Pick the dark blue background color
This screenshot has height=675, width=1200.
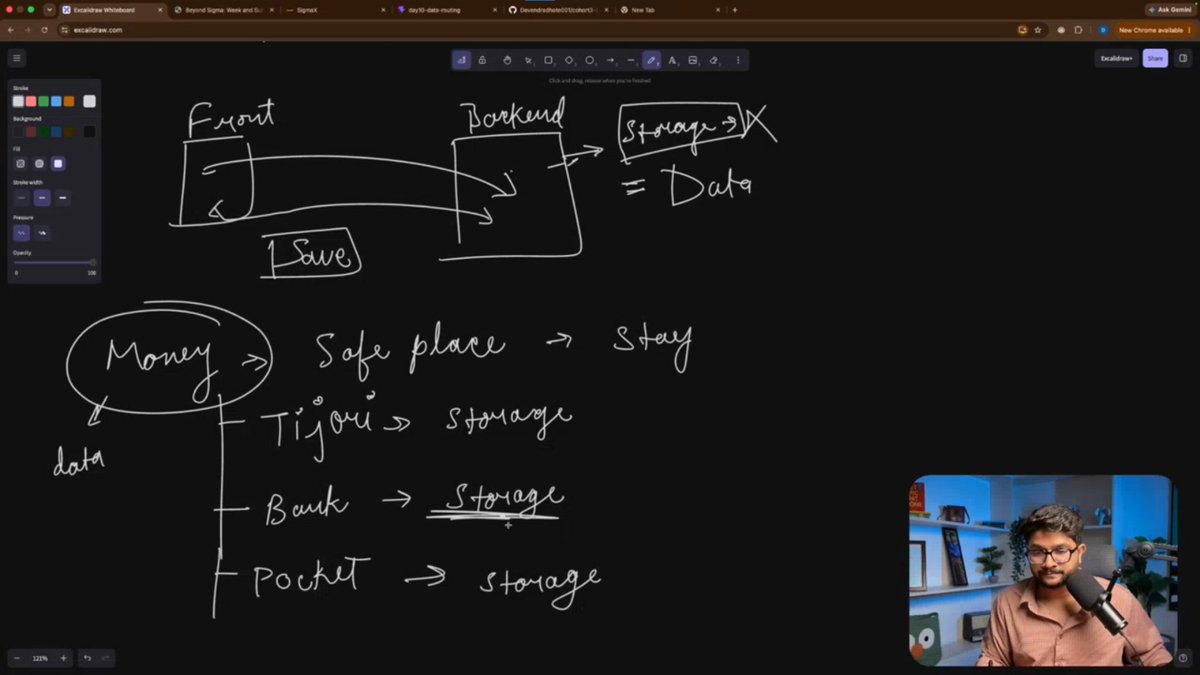(x=56, y=131)
